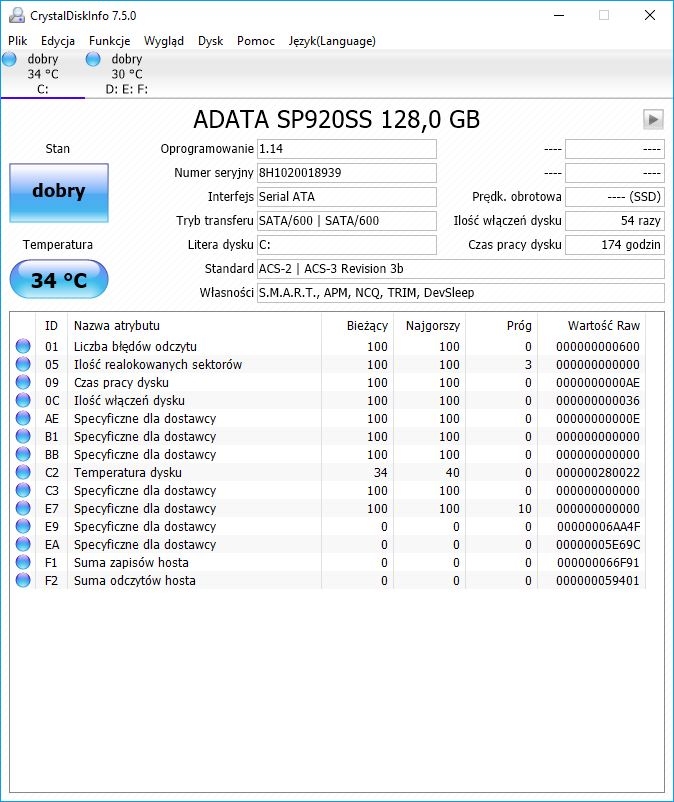Viewport: 674px width, 802px height.
Task: Click status orb of attribute B1
Action: (x=23, y=436)
